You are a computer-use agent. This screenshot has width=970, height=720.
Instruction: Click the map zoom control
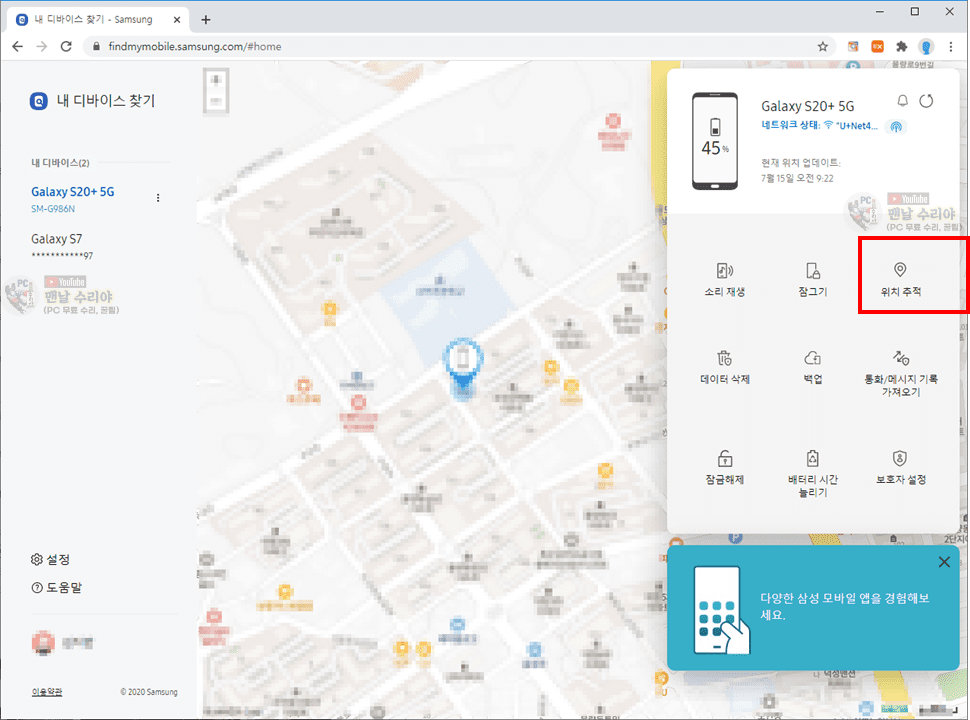[x=216, y=91]
